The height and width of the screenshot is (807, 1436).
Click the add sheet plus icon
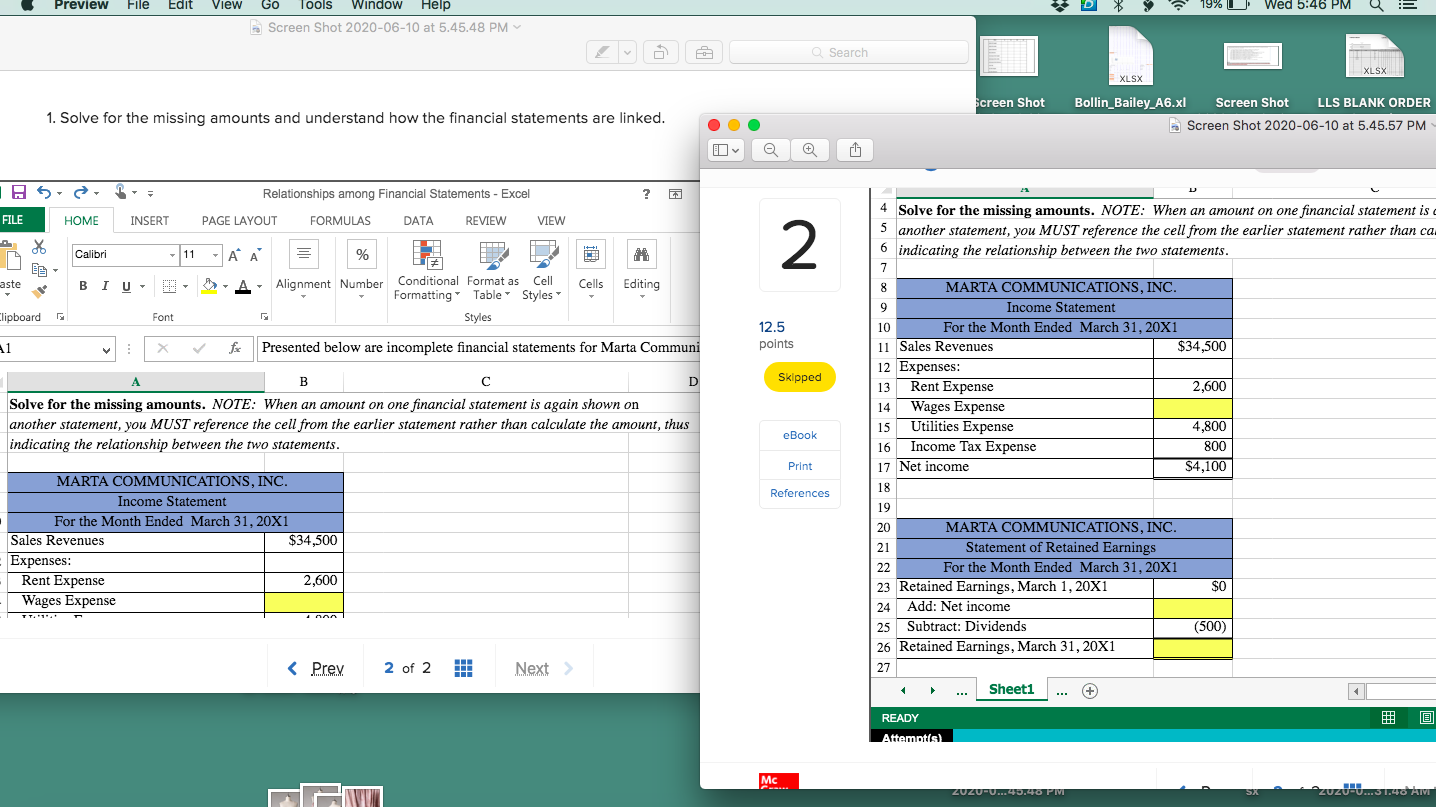point(1090,690)
